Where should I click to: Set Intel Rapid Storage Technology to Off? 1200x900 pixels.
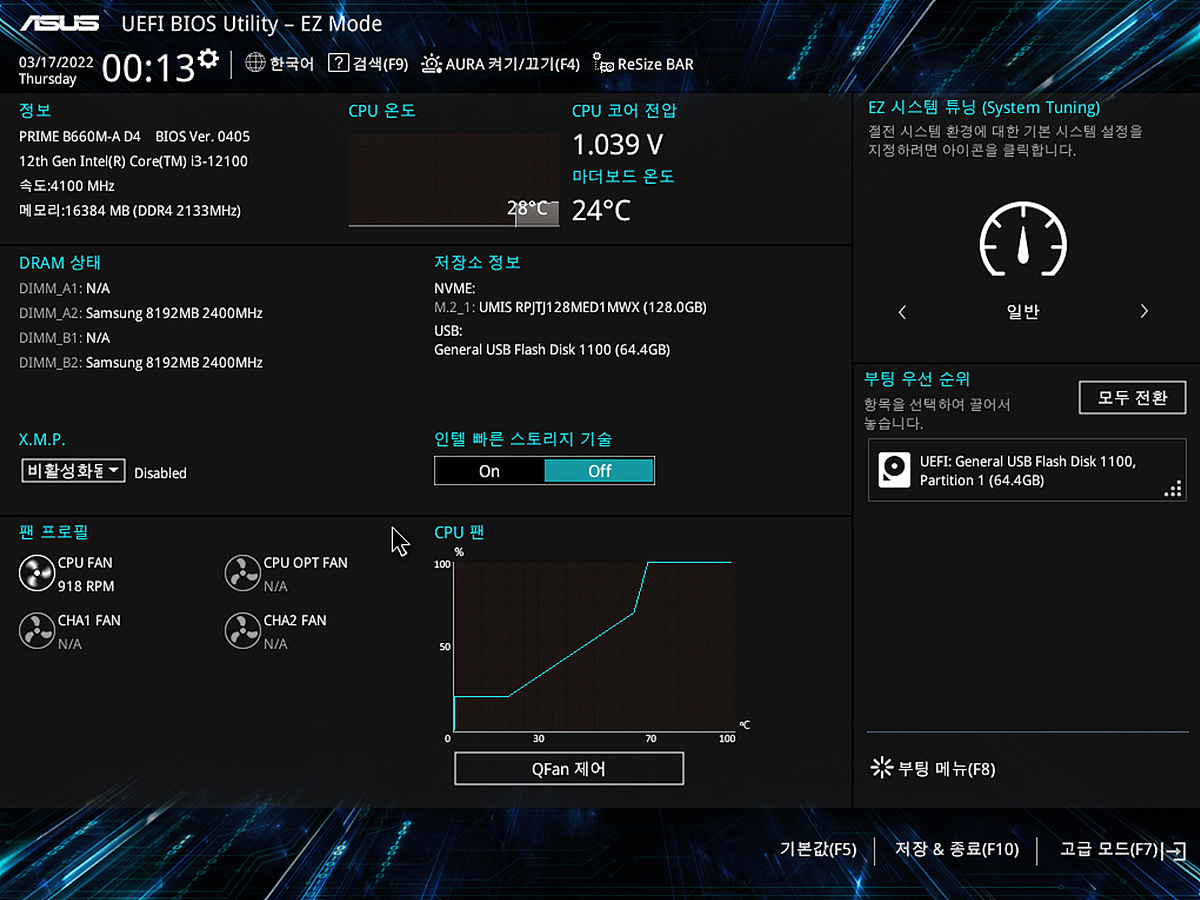(x=599, y=471)
